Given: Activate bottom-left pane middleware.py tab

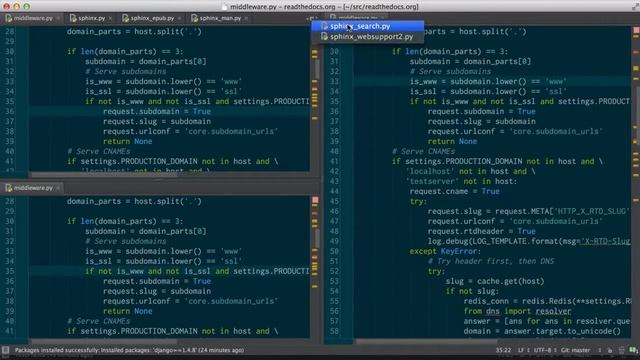Looking at the screenshot, I should coord(33,188).
